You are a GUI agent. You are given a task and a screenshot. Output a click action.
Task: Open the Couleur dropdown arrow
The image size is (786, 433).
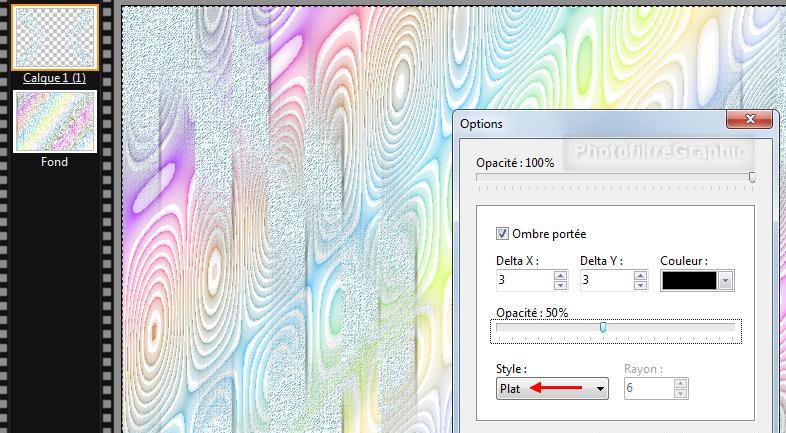[726, 281]
